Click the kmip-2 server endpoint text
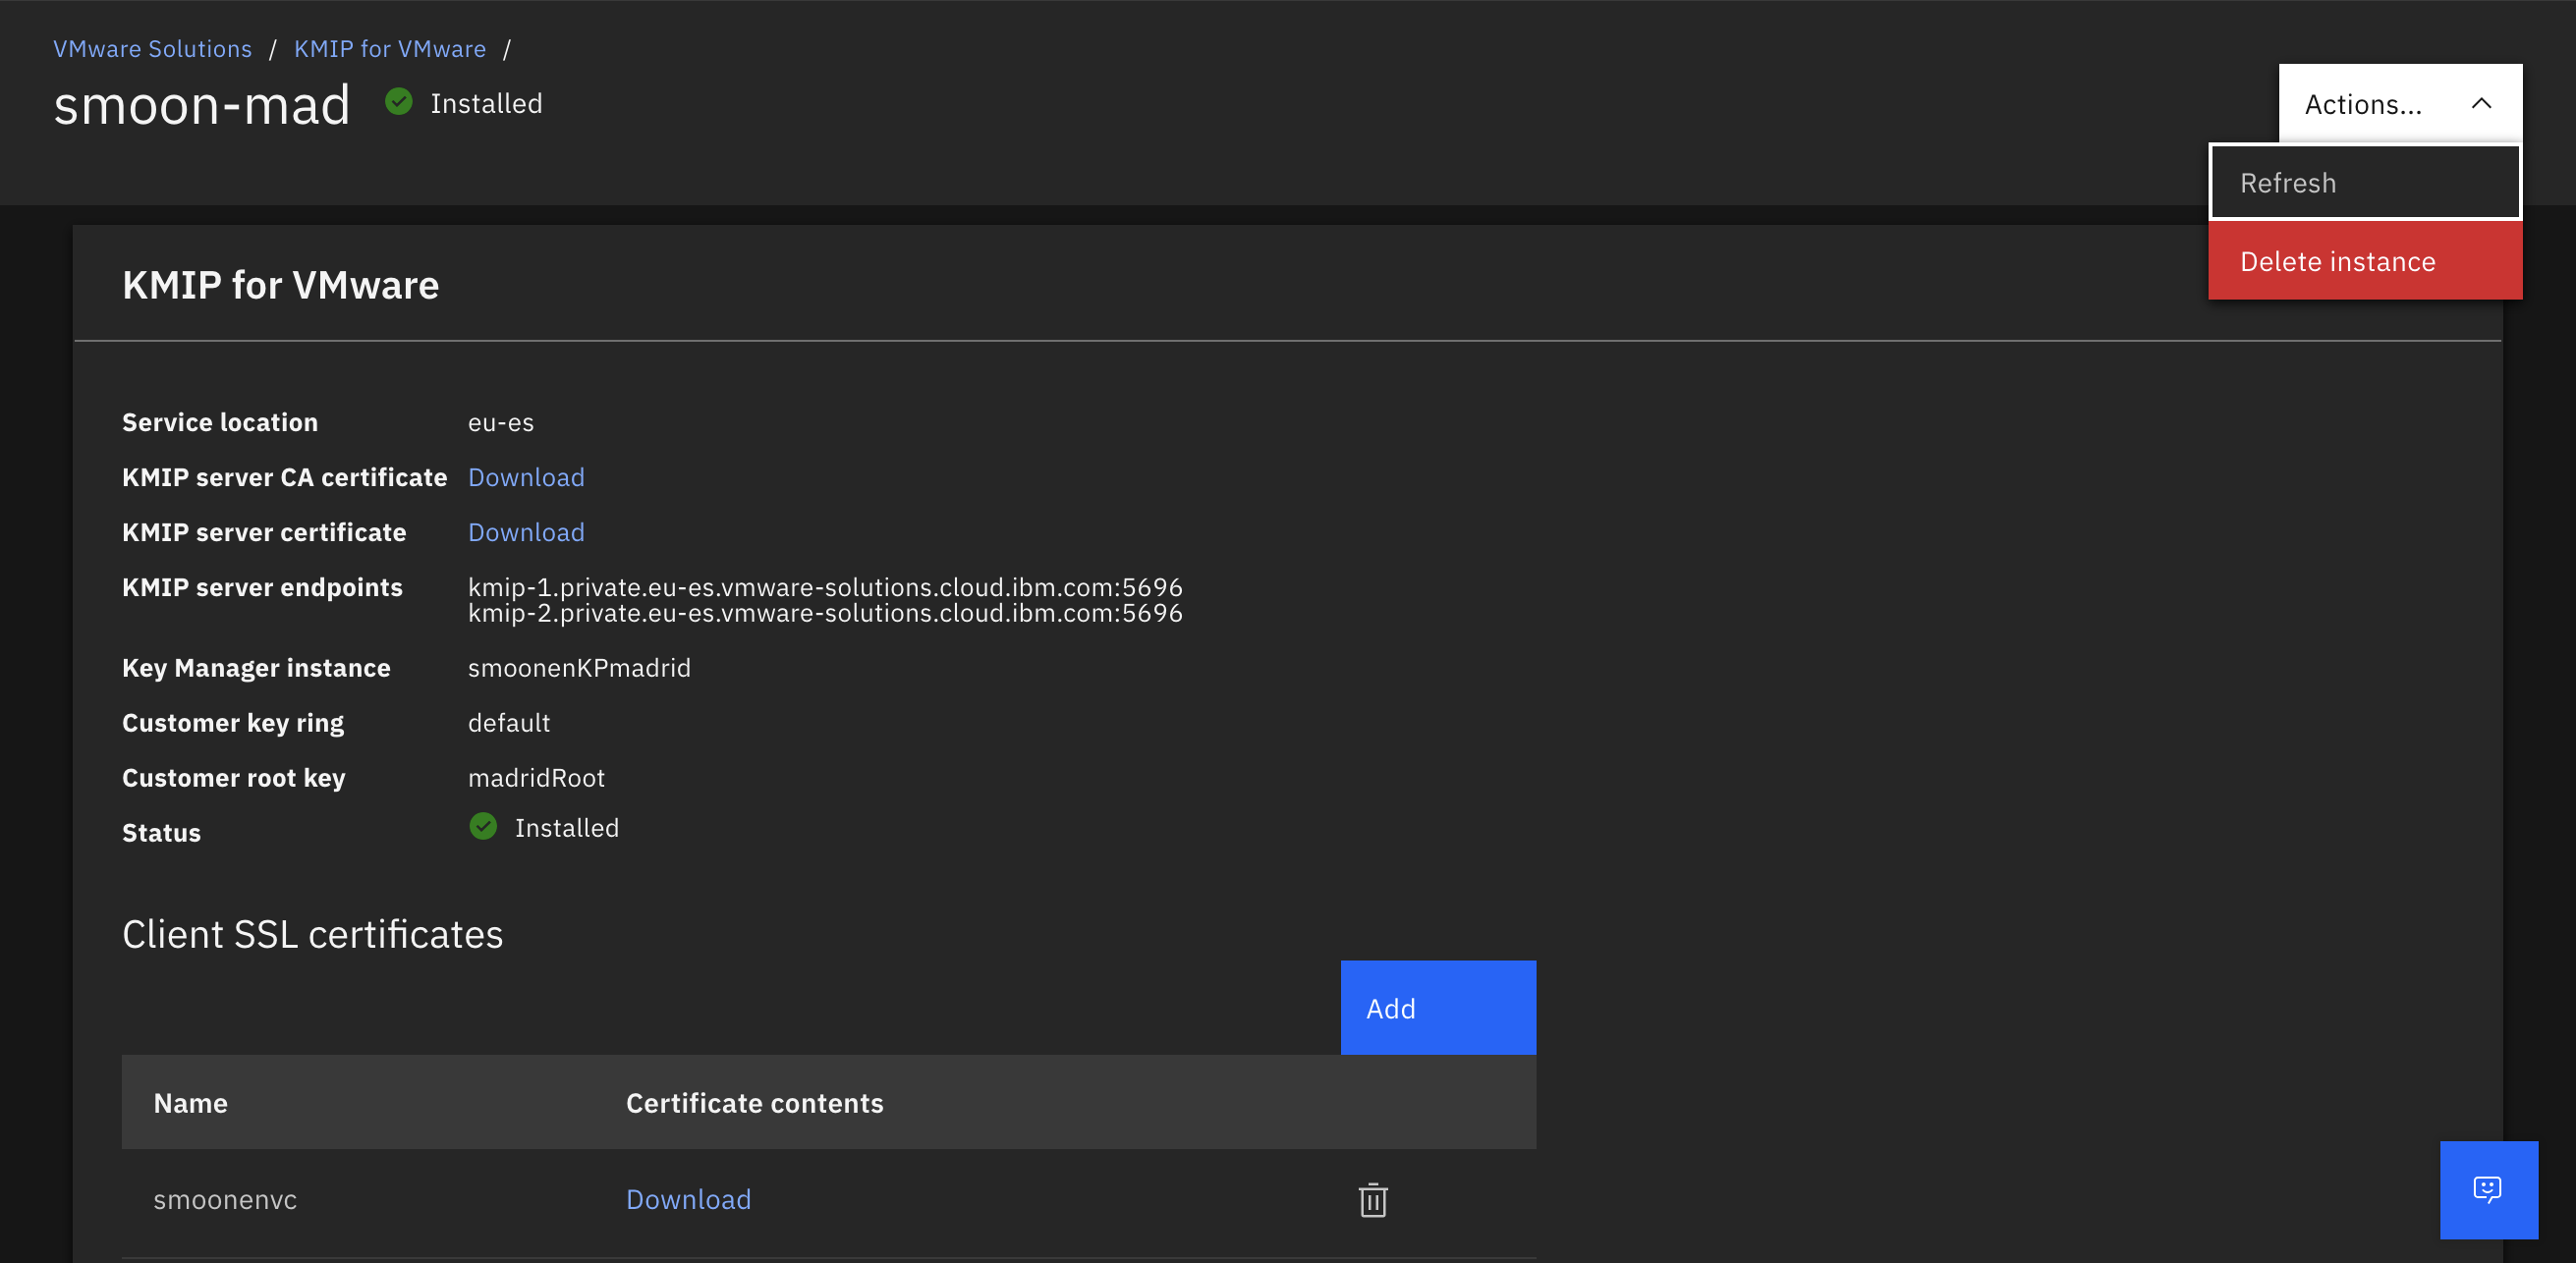This screenshot has width=2576, height=1263. pos(824,613)
